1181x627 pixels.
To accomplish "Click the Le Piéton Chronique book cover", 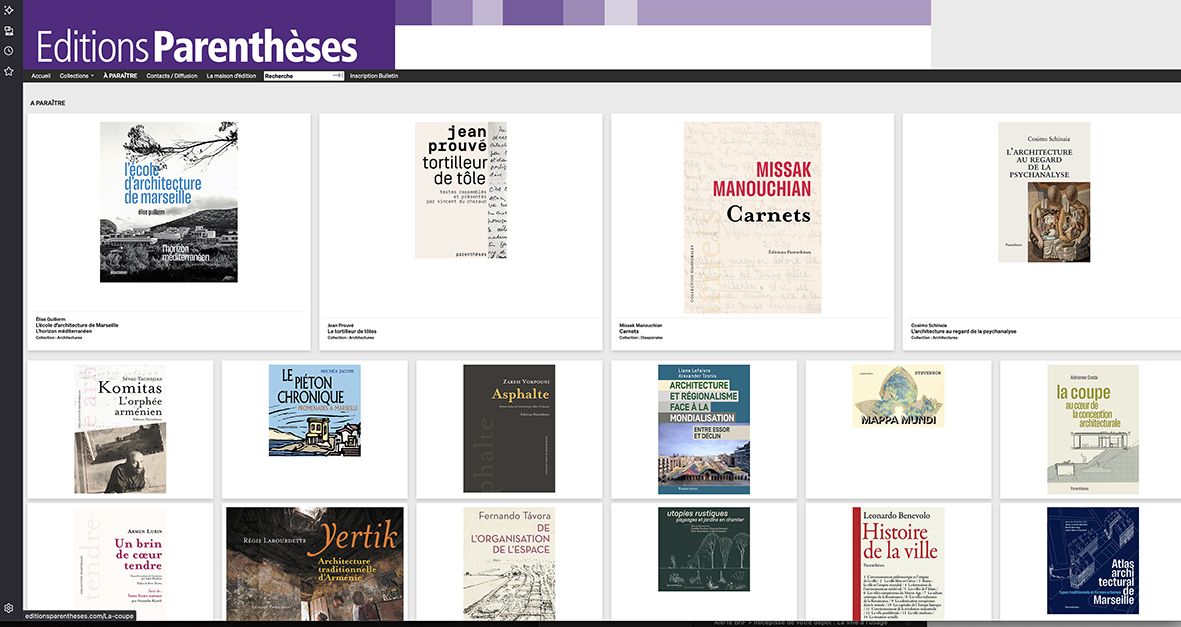I will 314,410.
